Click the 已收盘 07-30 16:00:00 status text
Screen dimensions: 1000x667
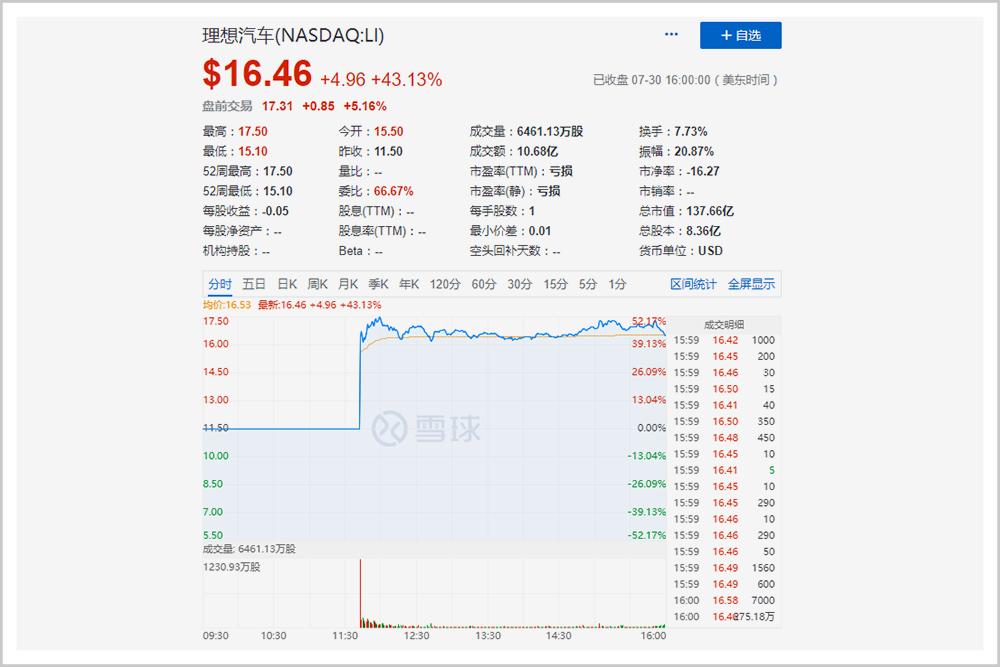(685, 80)
